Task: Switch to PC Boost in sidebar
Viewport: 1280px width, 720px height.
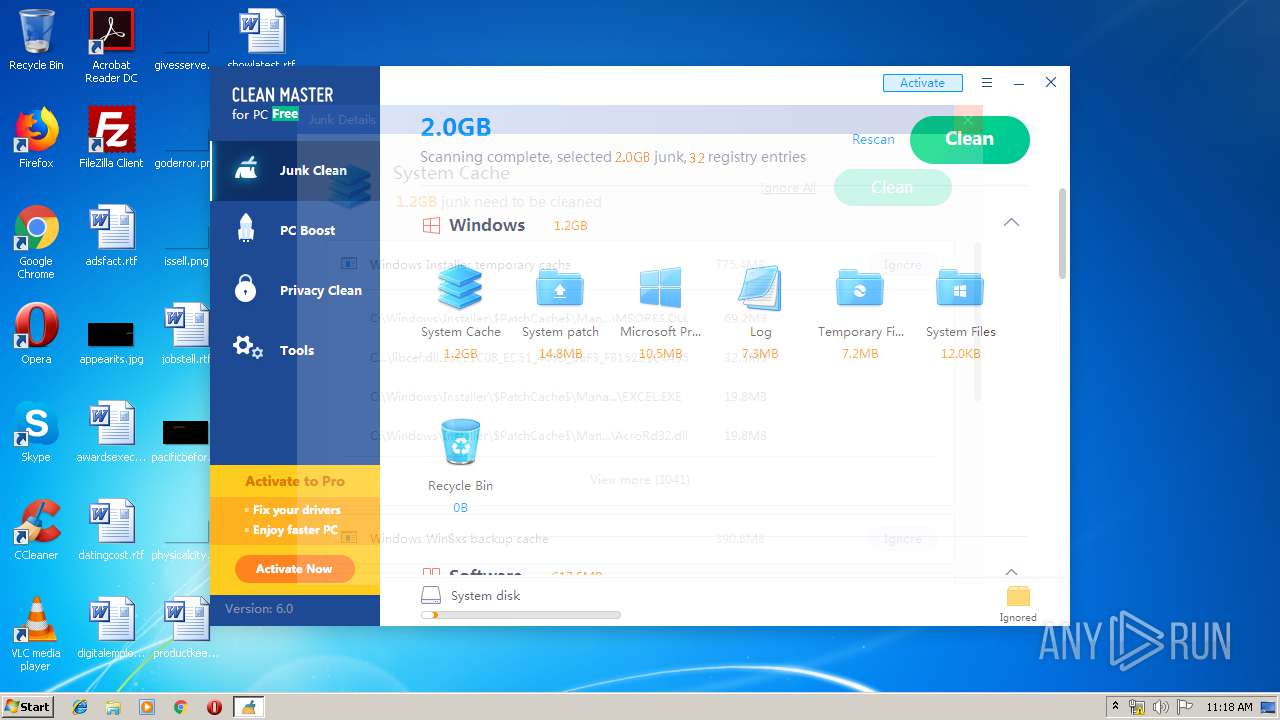Action: pos(295,230)
